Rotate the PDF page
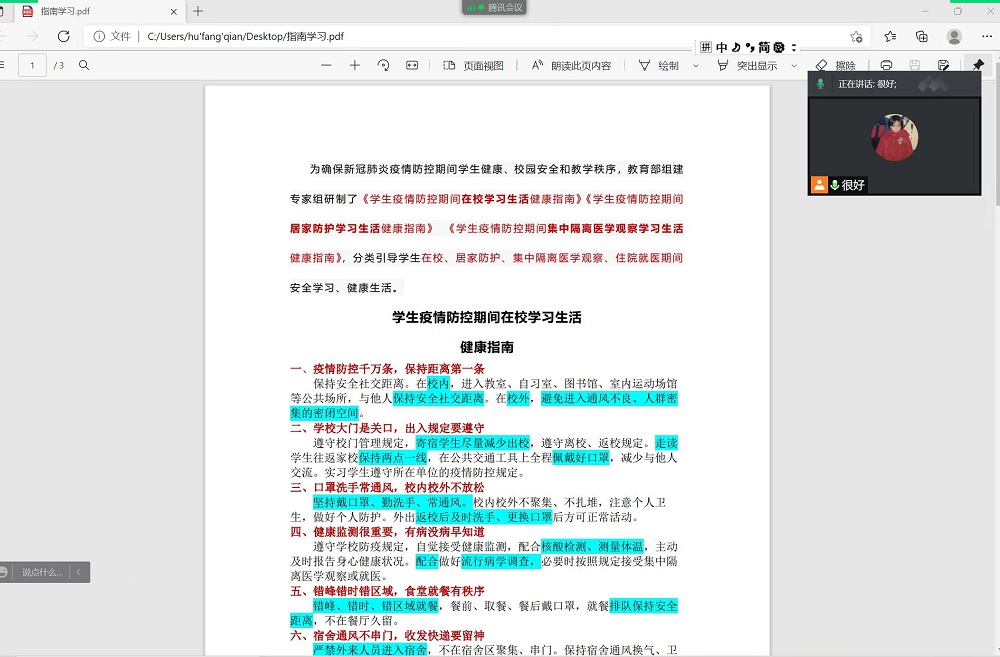Viewport: 1000px width, 657px height. (383, 65)
